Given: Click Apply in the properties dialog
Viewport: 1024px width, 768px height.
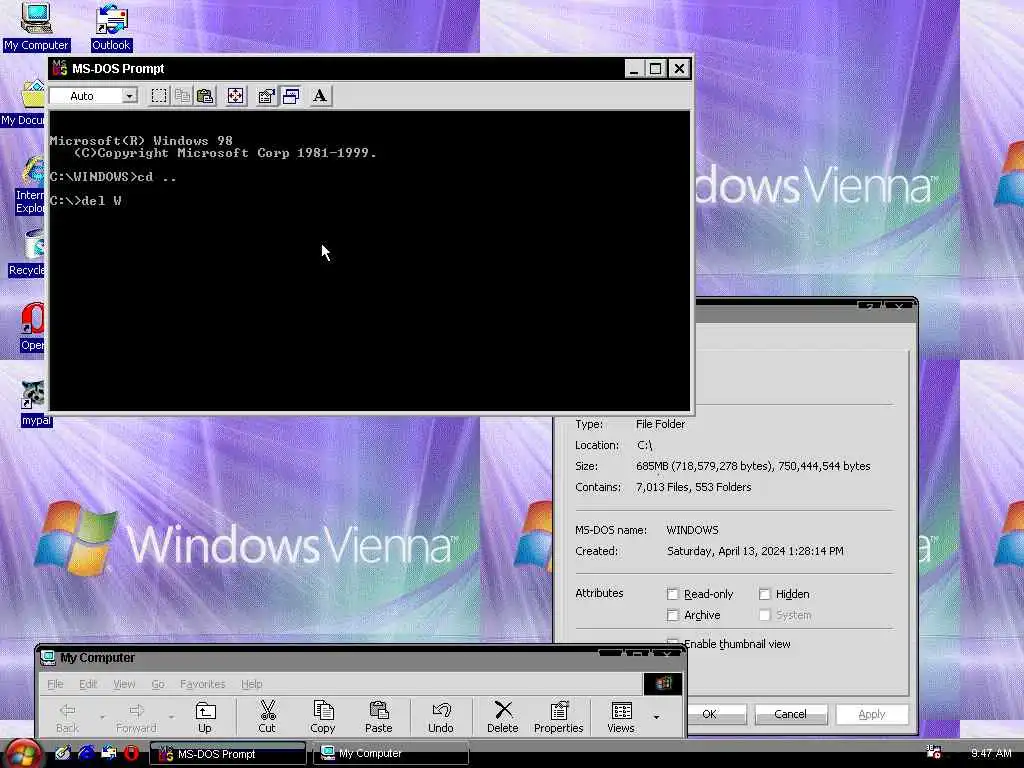Looking at the screenshot, I should 871,714.
